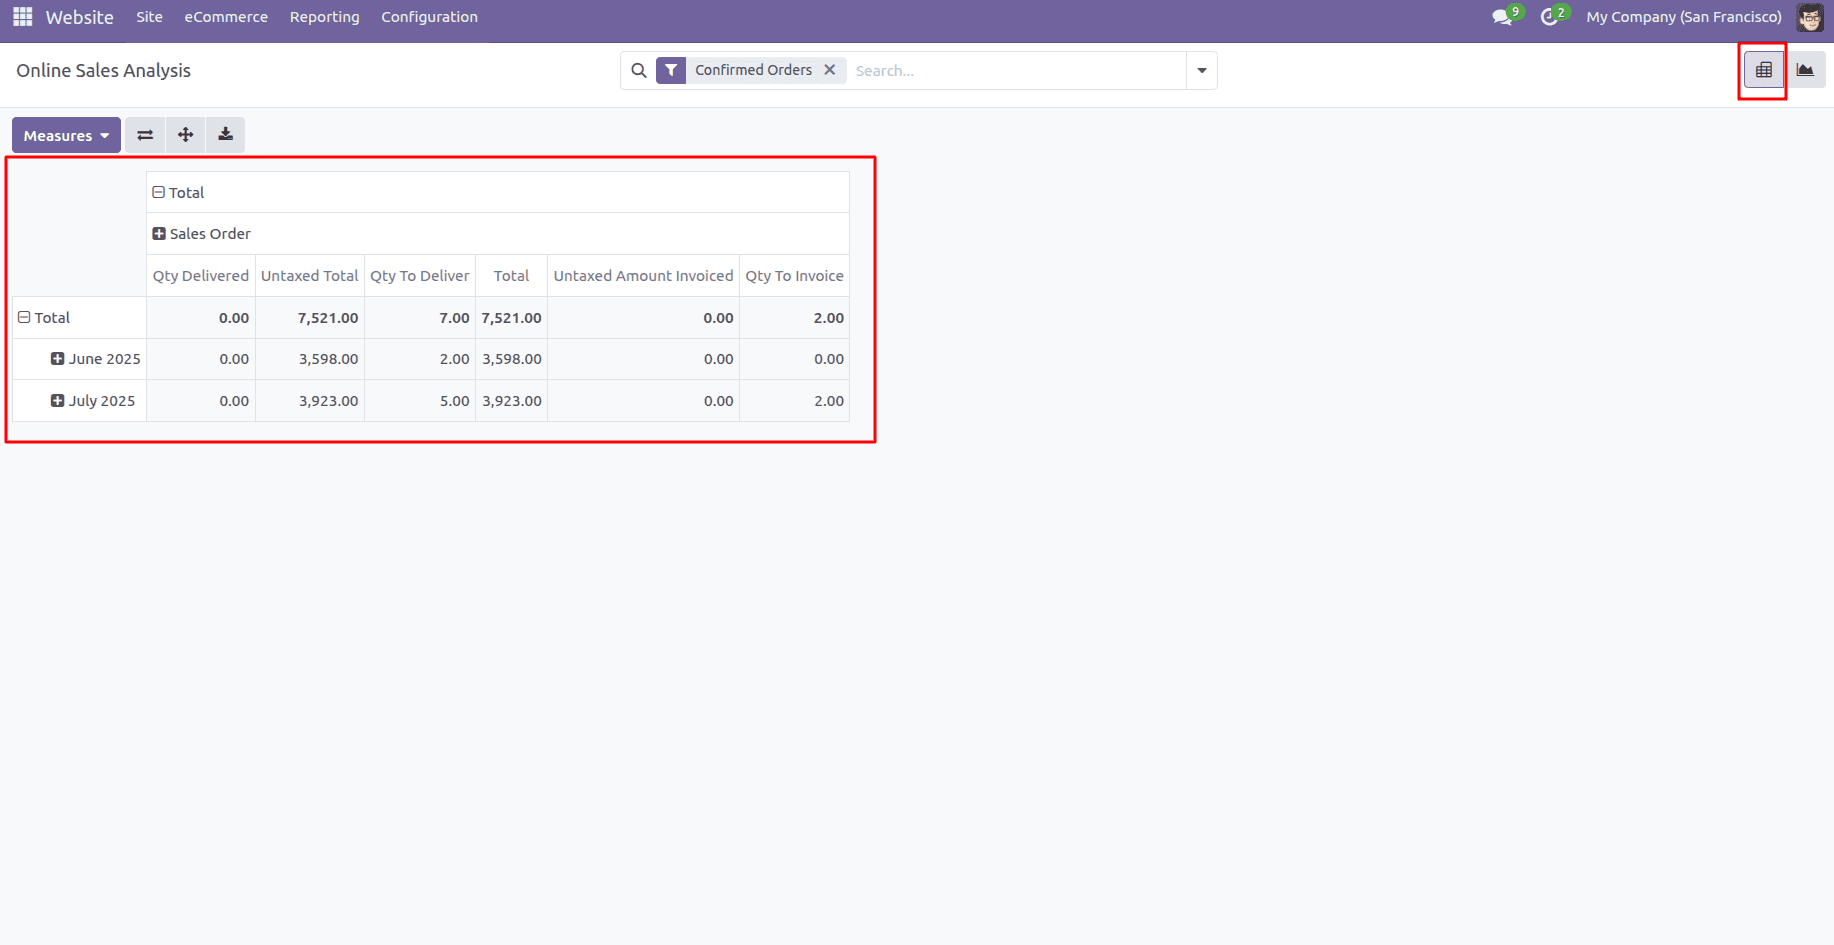1834x945 pixels.
Task: Open the conversations message icon
Action: click(x=1501, y=17)
